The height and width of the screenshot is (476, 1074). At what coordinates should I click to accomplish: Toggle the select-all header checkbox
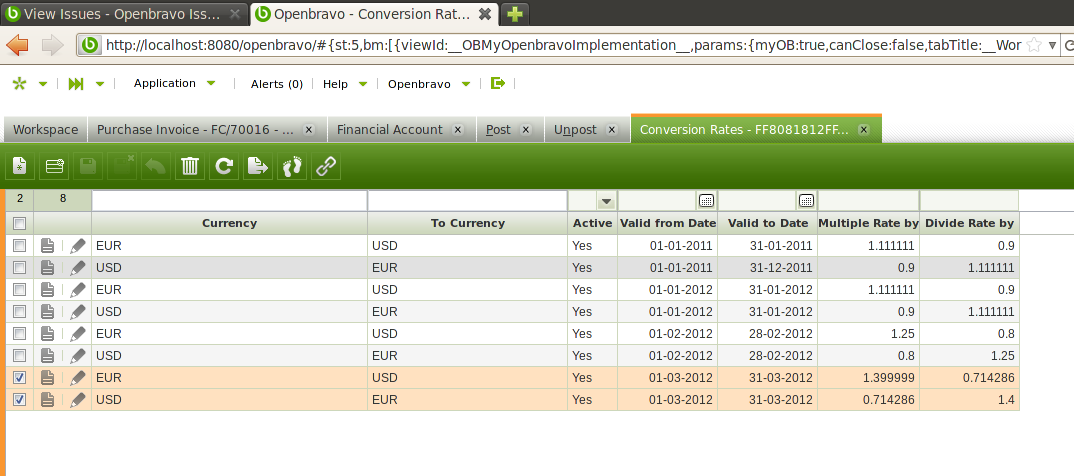(x=20, y=223)
